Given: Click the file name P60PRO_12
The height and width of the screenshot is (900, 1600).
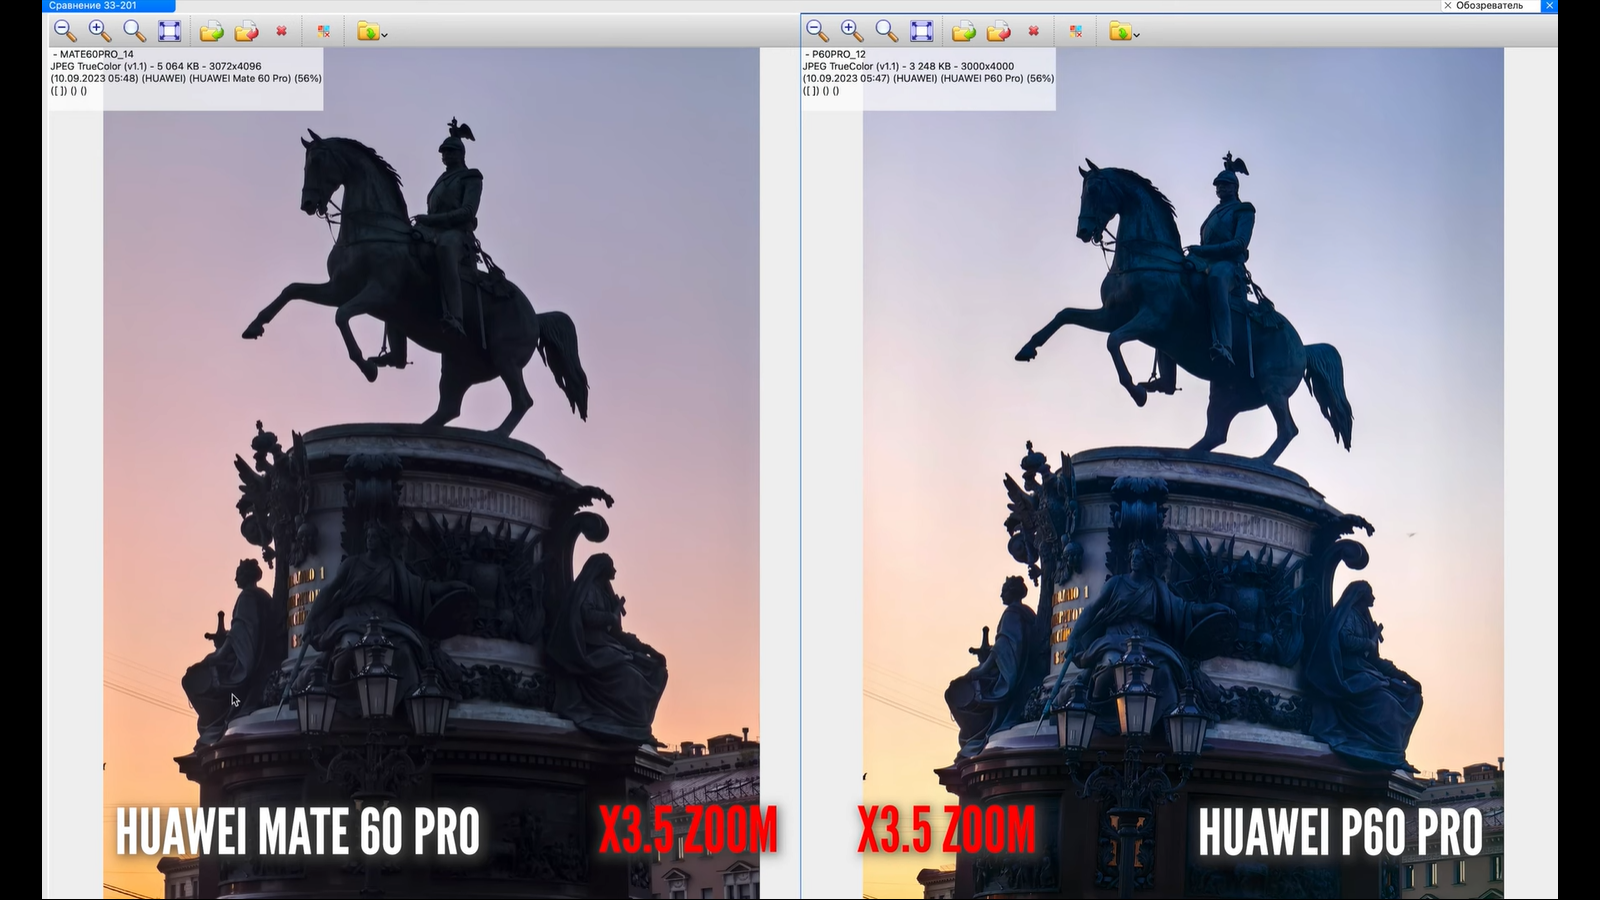Looking at the screenshot, I should pos(839,55).
